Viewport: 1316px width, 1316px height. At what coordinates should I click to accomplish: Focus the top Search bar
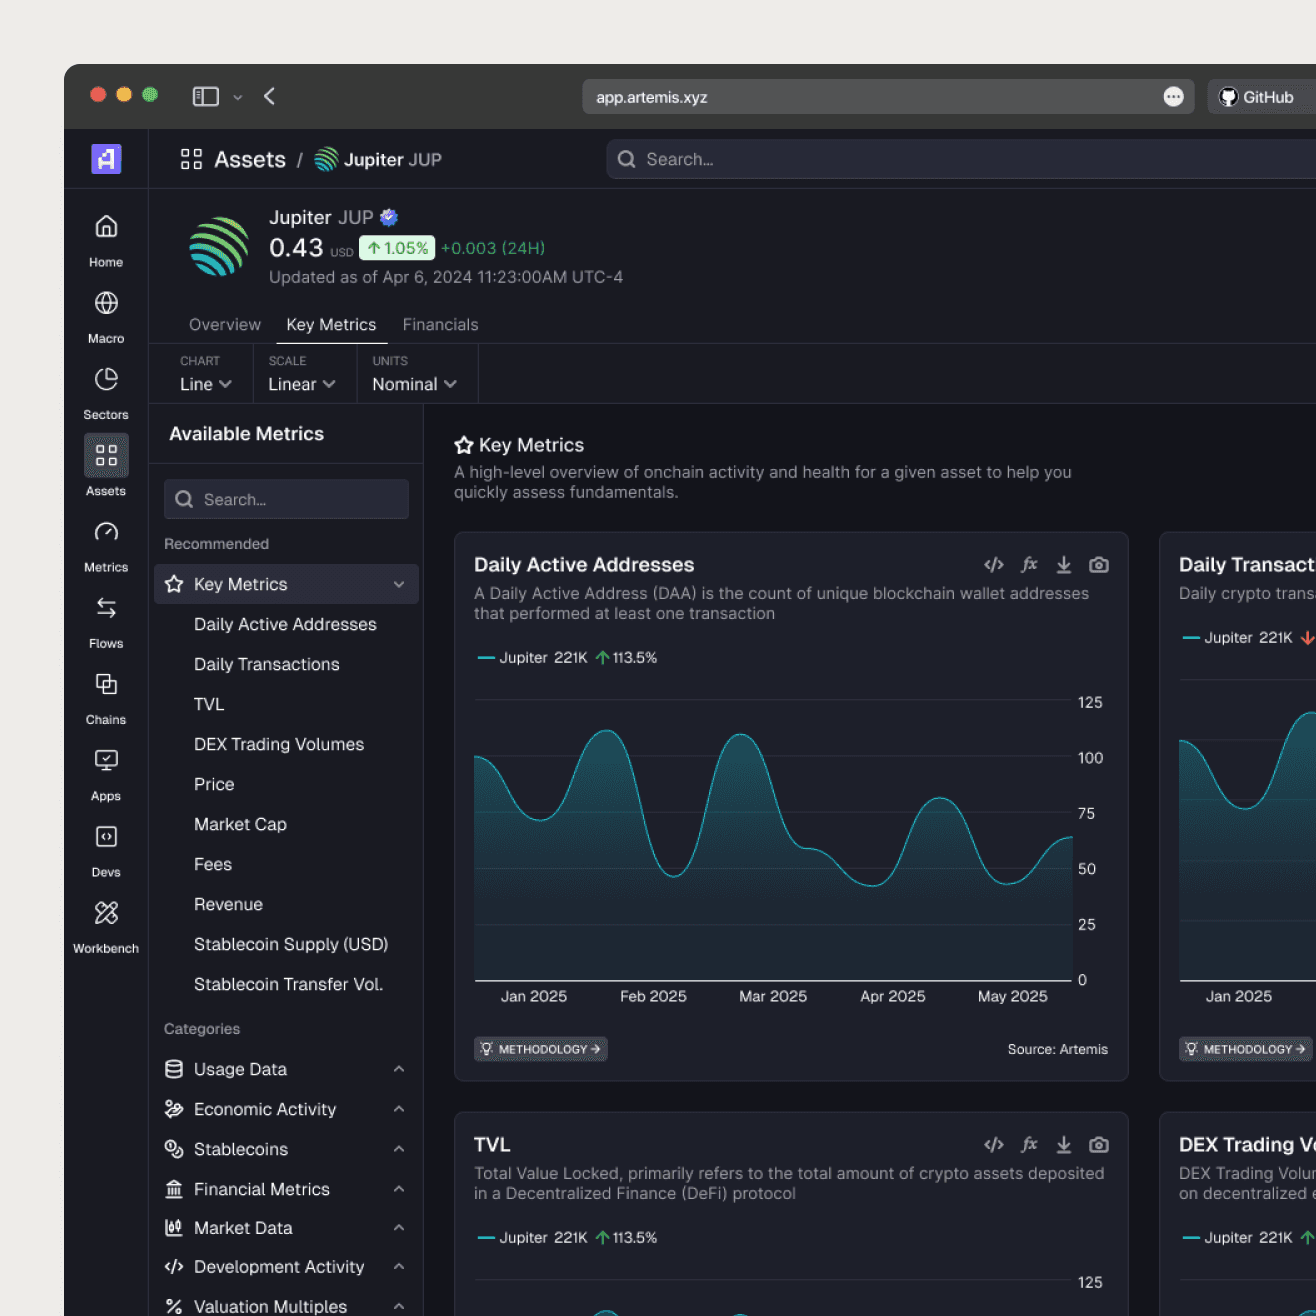(x=961, y=159)
